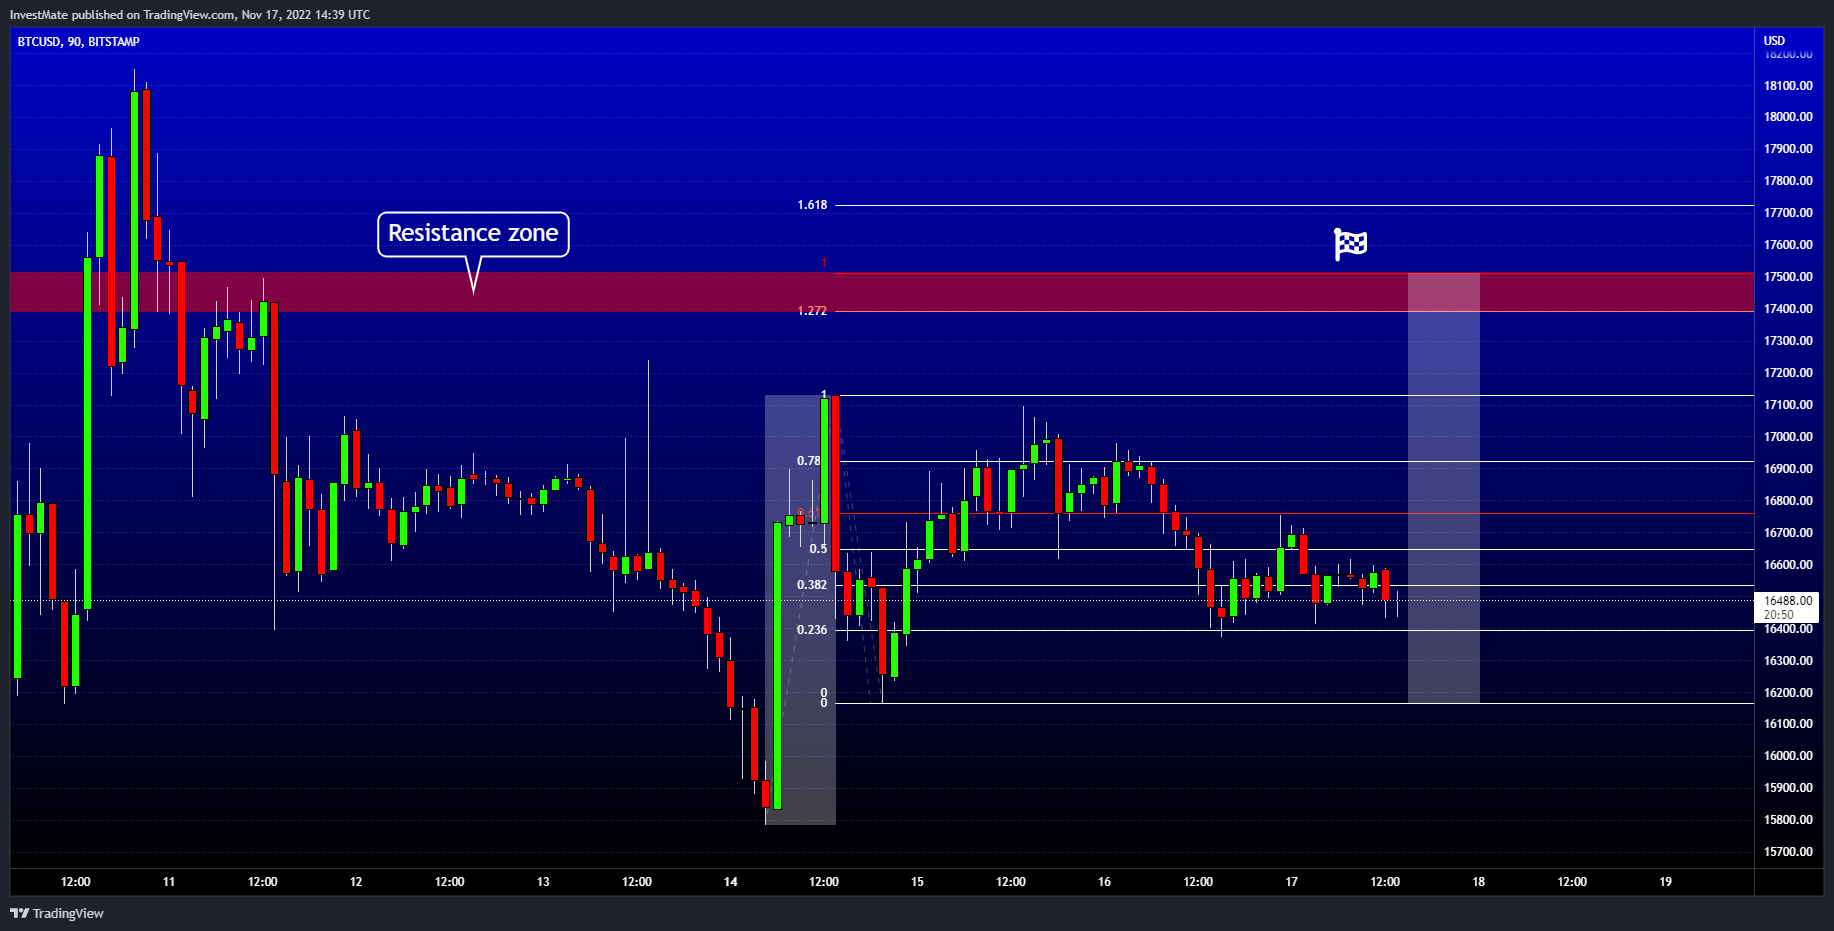Click the projection rectangle below the flag
1834x931 pixels.
[x=1444, y=488]
